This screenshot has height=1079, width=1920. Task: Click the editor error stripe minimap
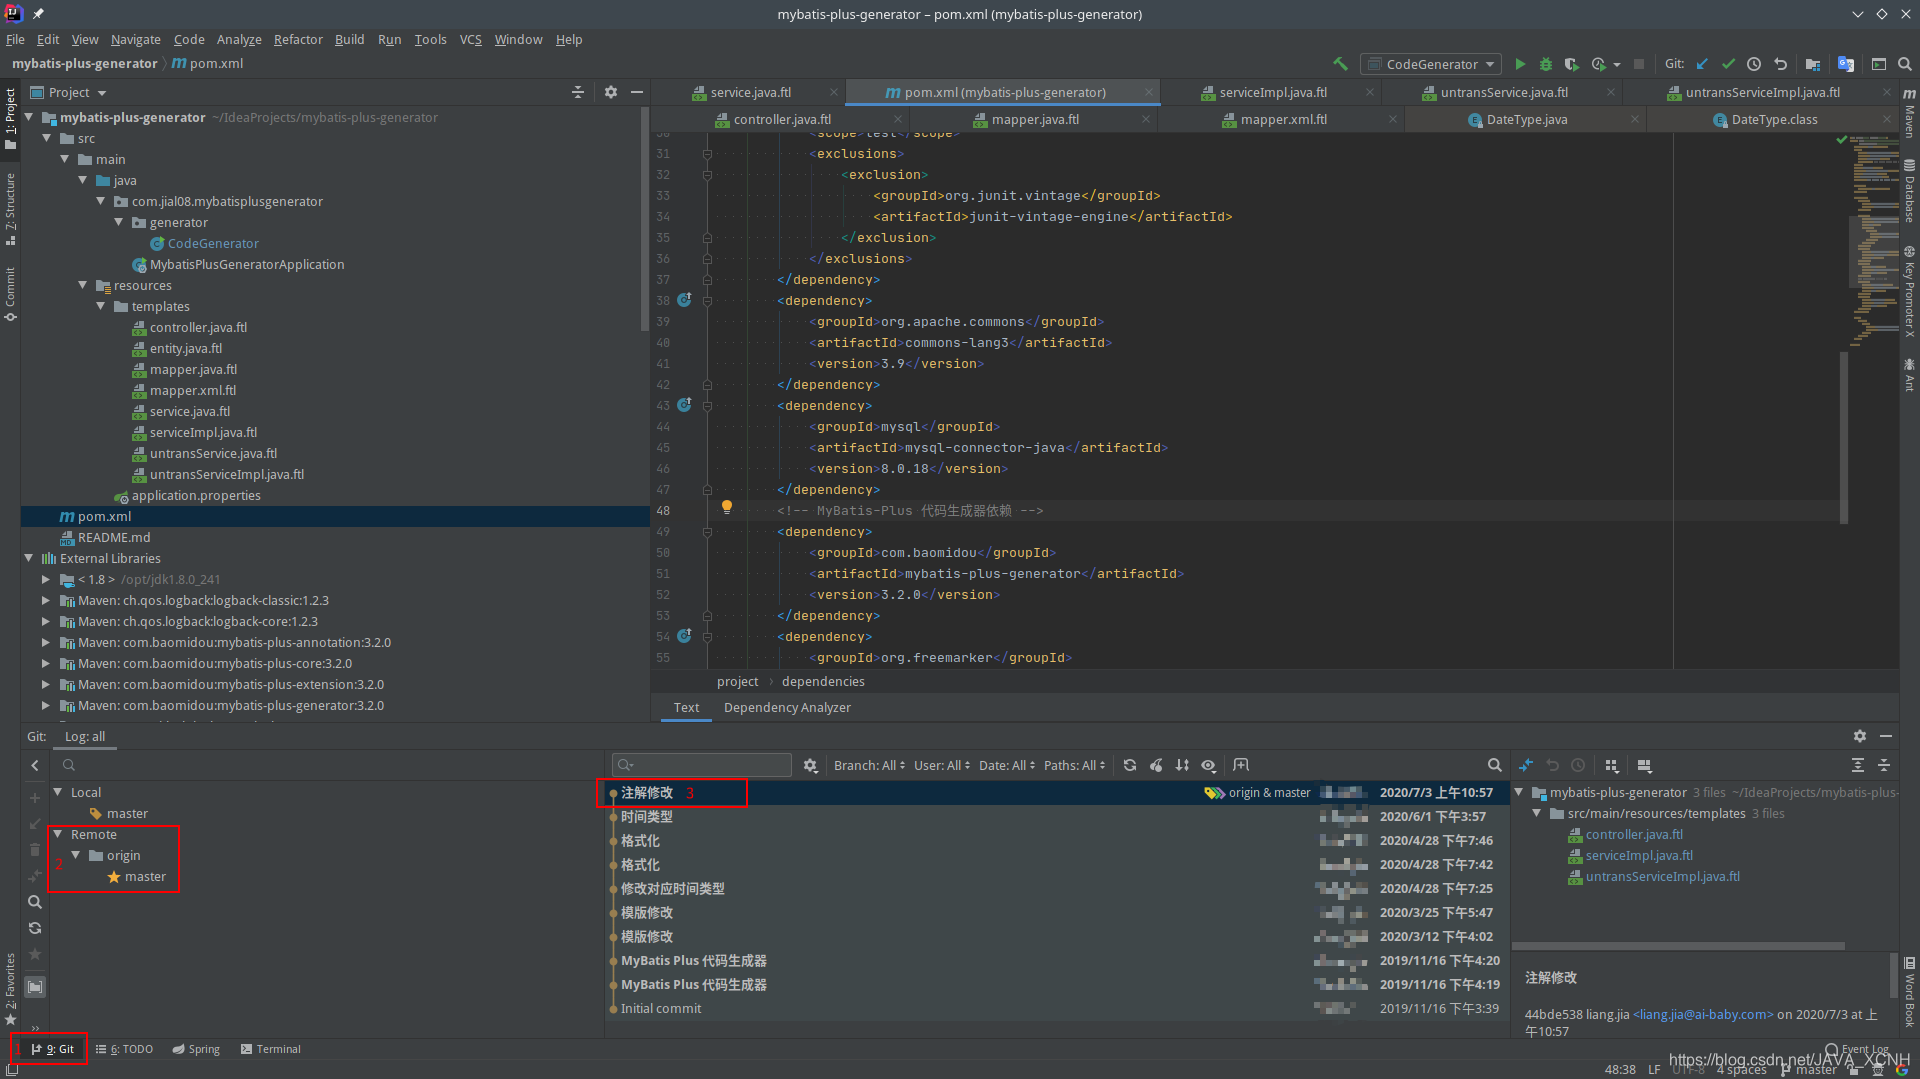coord(1875,240)
